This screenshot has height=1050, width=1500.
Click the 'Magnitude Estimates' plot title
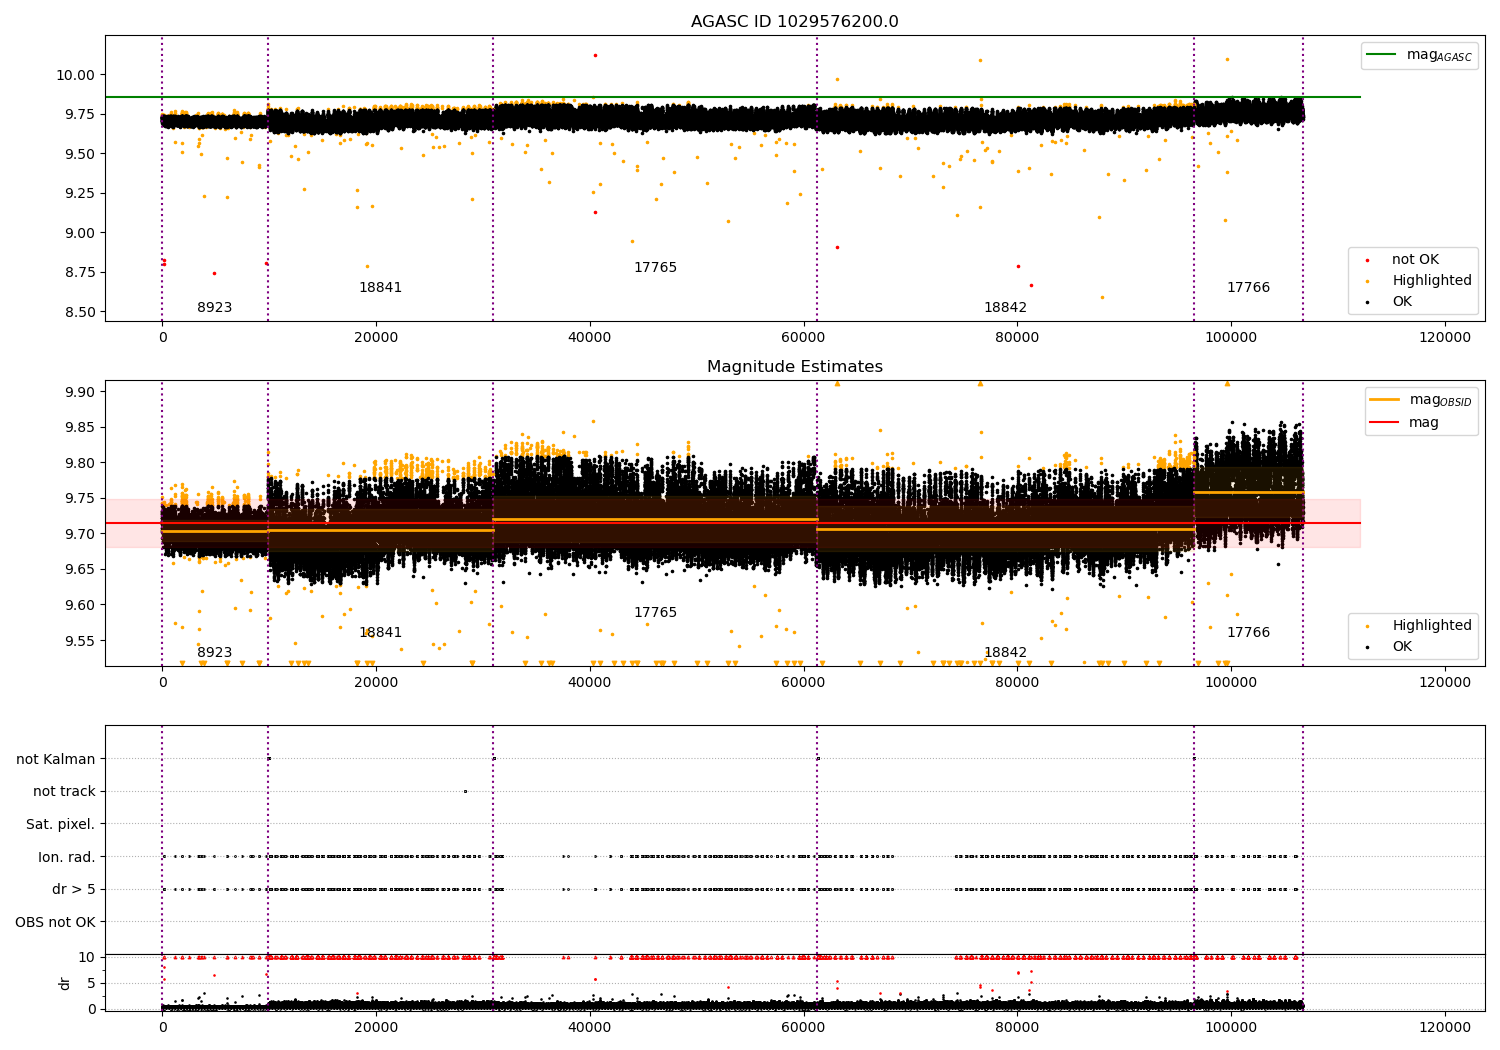click(x=794, y=367)
